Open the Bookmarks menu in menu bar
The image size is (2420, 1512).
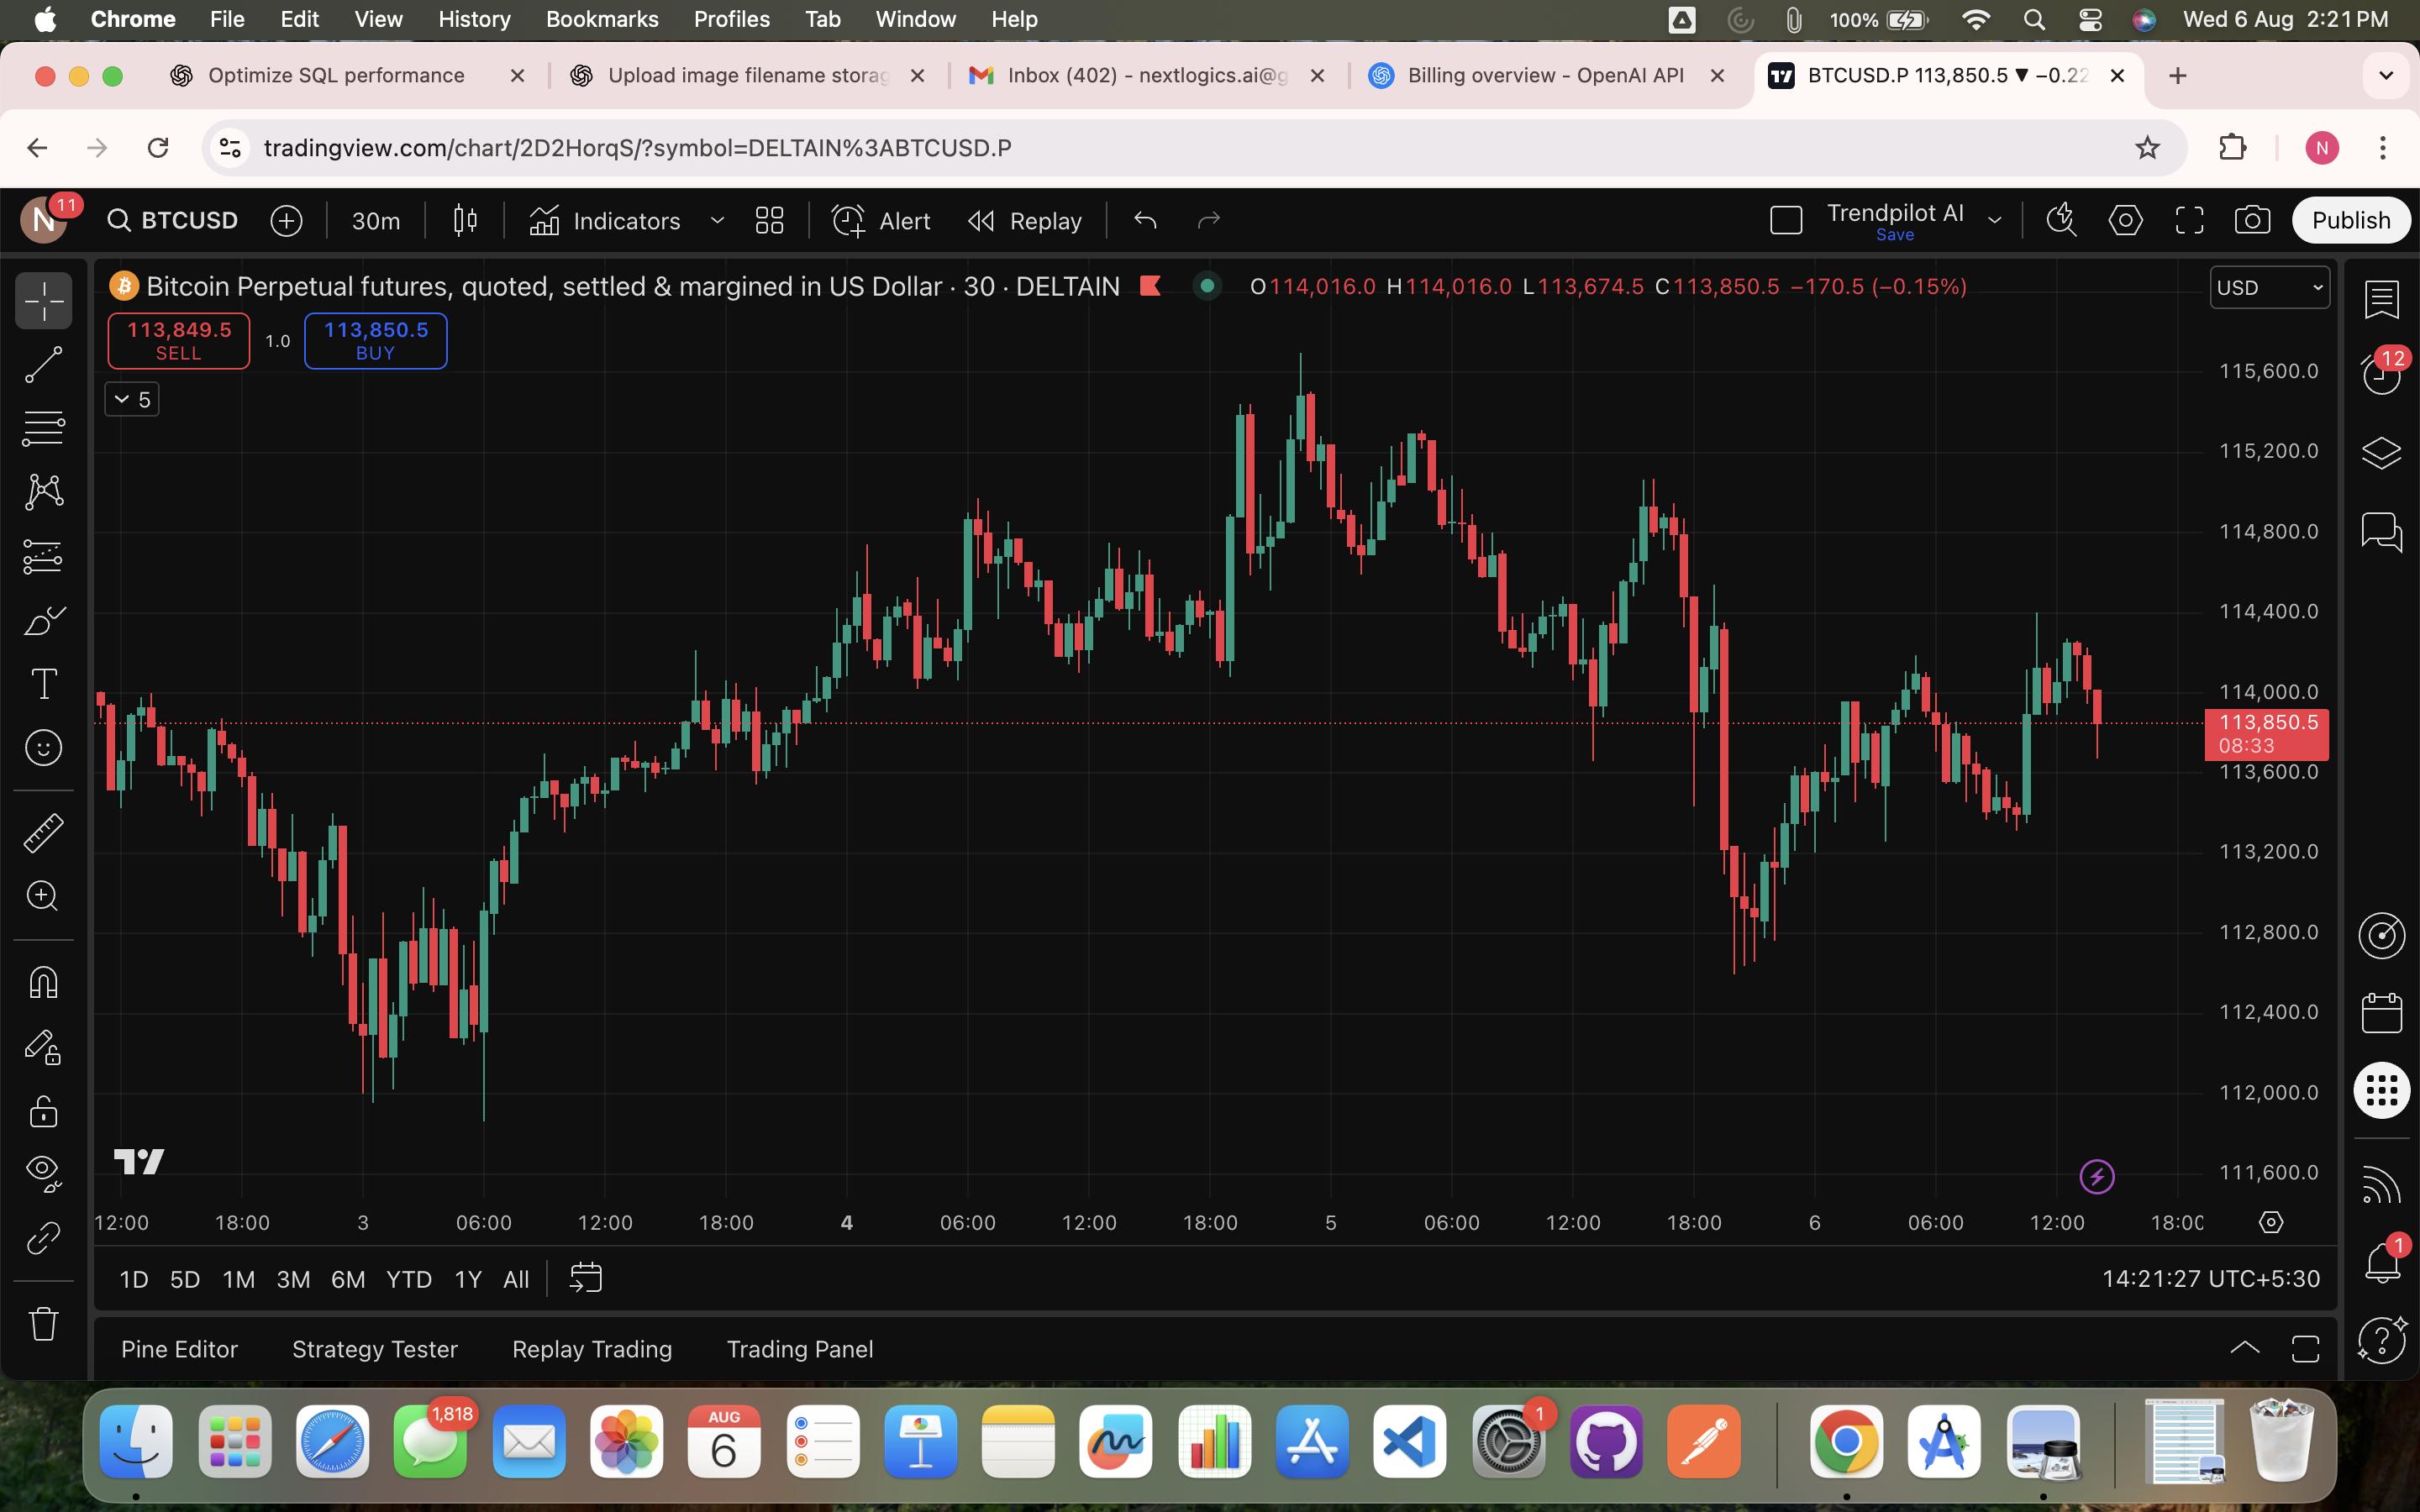click(601, 19)
